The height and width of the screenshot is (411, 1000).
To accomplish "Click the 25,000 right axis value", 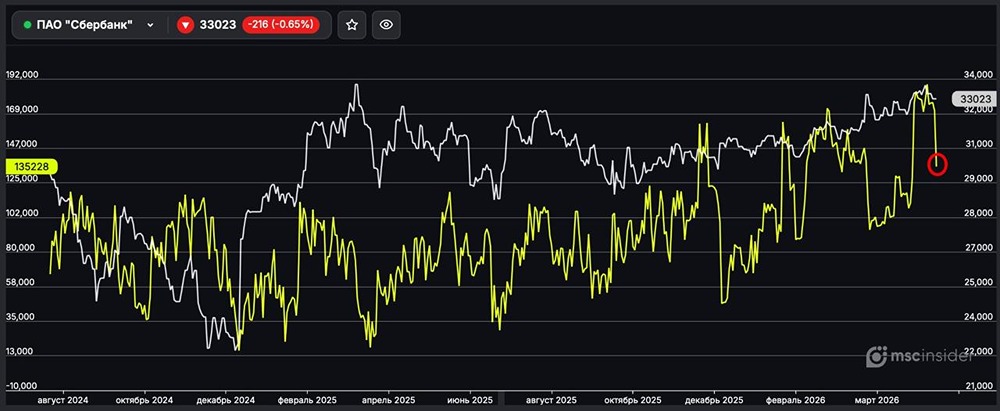I will (x=976, y=283).
